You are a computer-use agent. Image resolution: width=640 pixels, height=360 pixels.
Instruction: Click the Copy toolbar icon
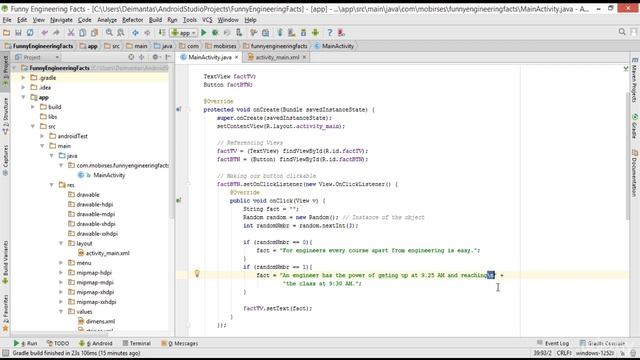(x=82, y=33)
